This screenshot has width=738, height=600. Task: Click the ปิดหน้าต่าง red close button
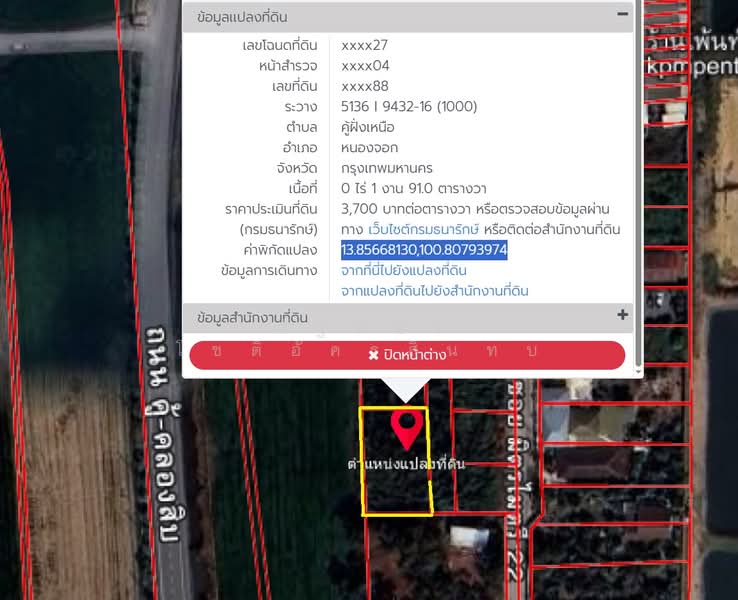click(407, 355)
